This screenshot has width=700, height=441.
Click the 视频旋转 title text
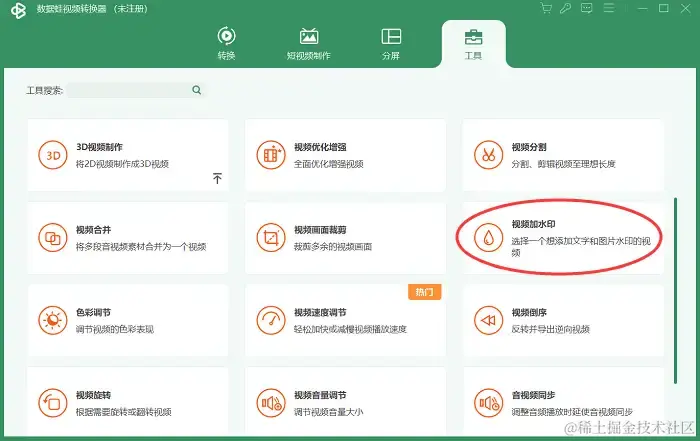(93, 395)
